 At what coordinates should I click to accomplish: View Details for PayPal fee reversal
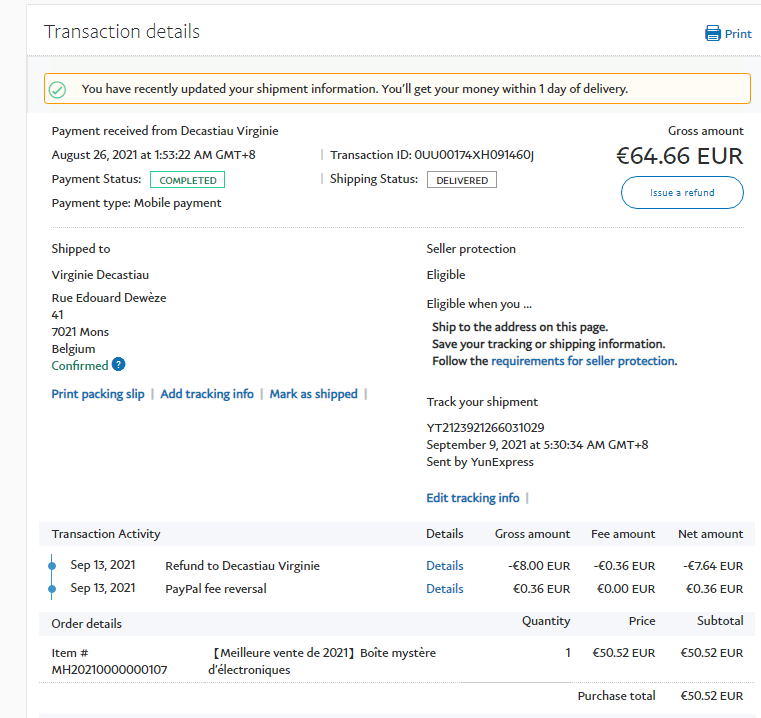[445, 589]
